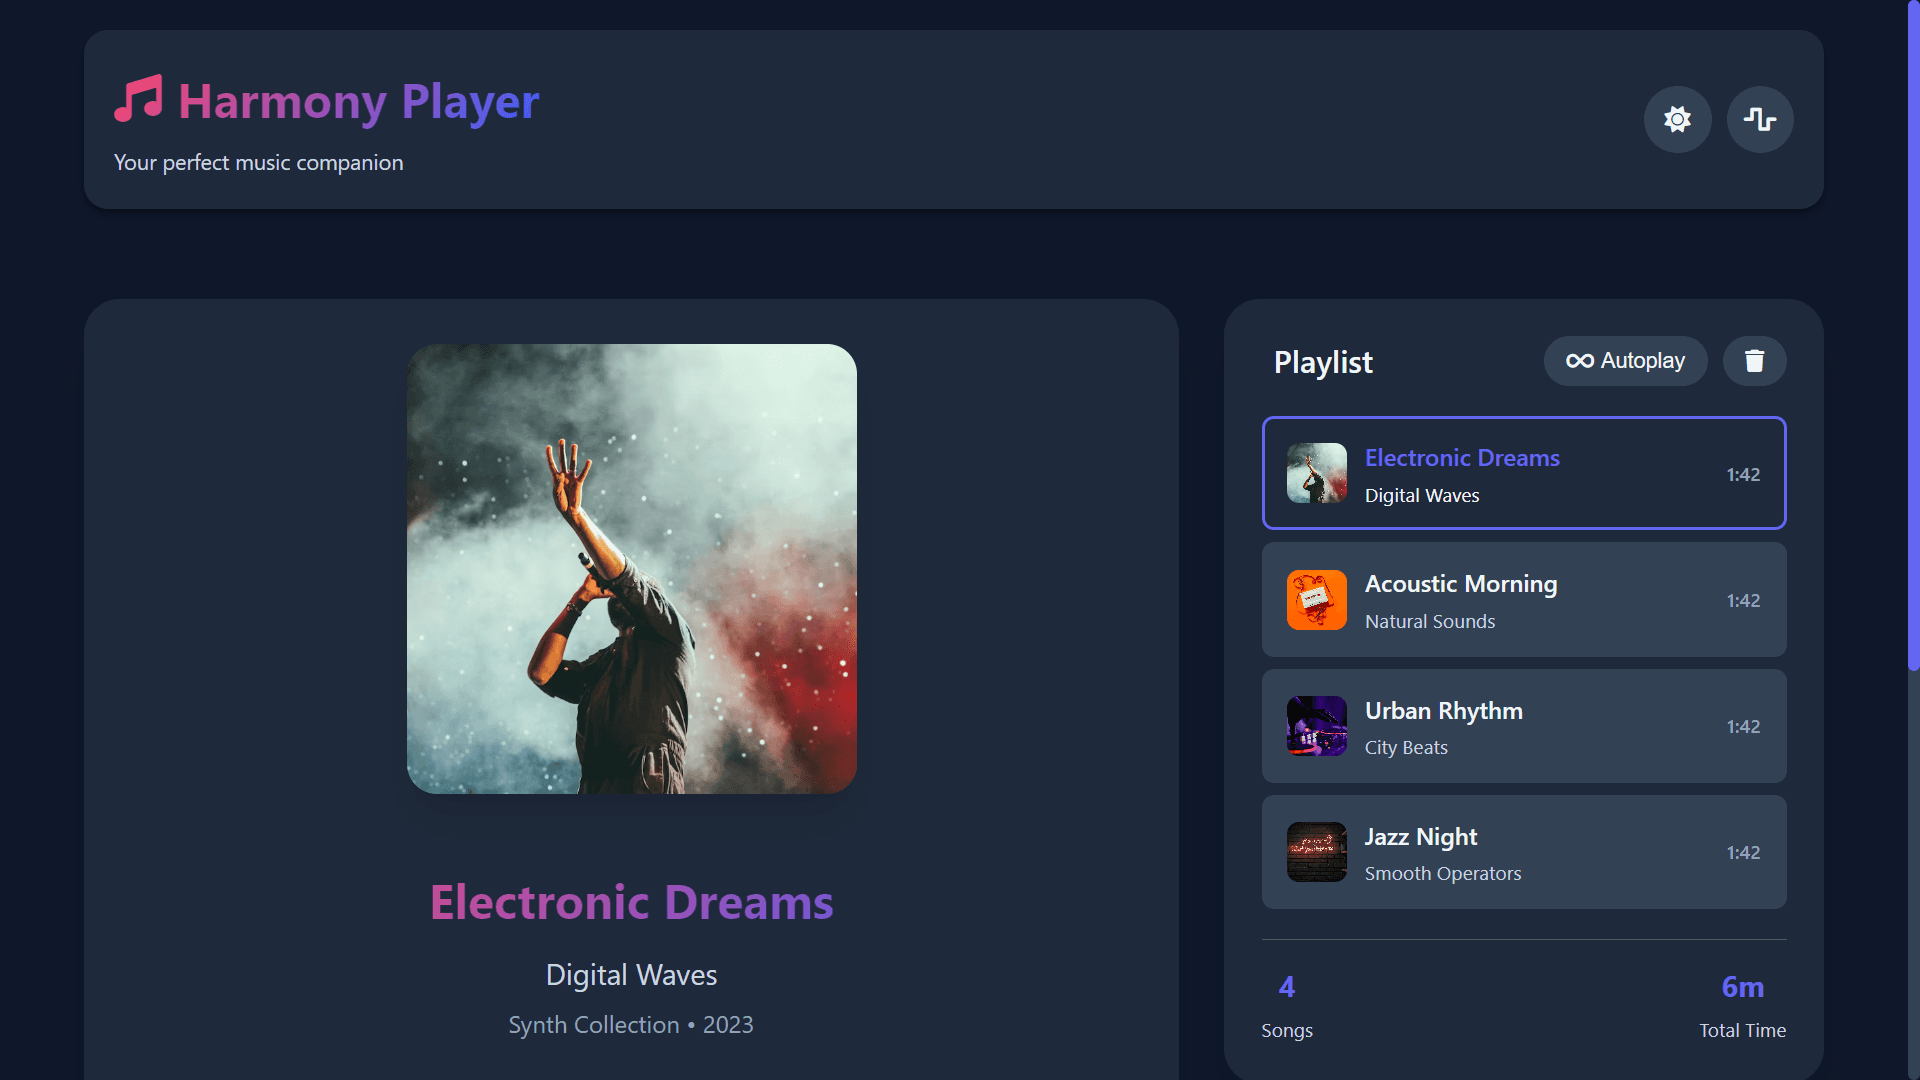Click the Jazz Night album thumbnail
Viewport: 1920px width, 1080px height.
(1316, 852)
